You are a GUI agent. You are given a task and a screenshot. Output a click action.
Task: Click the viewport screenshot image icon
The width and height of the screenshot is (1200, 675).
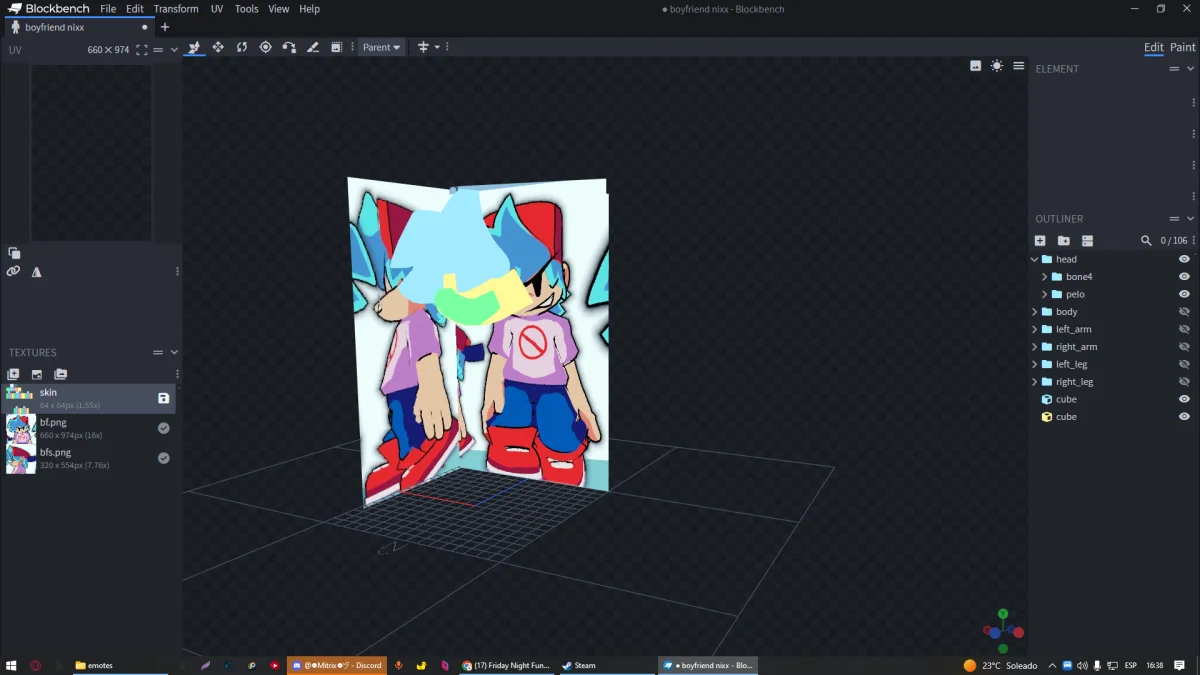[x=975, y=66]
